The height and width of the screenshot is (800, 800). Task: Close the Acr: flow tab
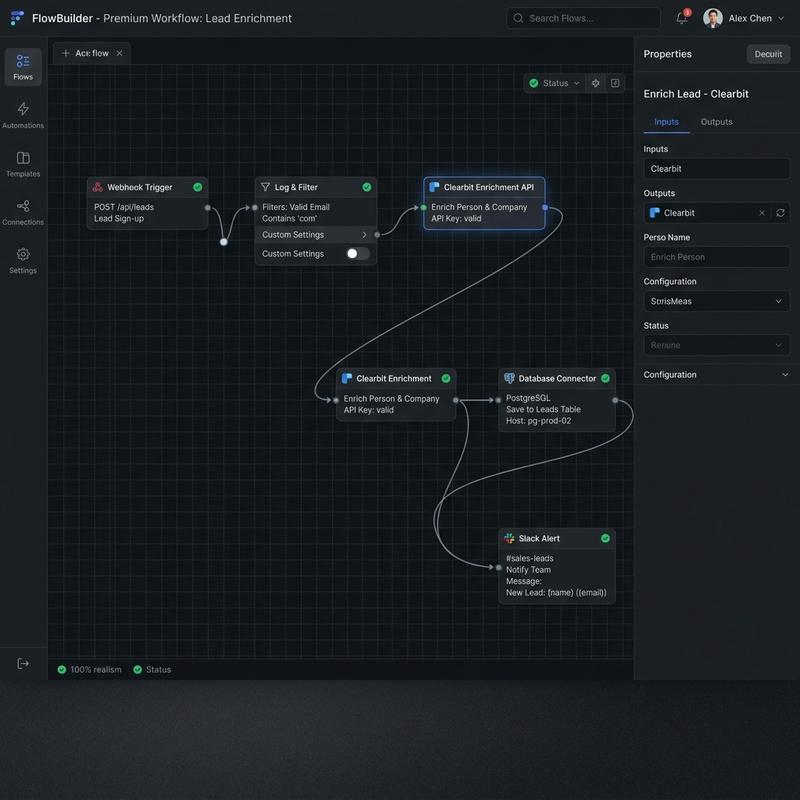point(119,53)
